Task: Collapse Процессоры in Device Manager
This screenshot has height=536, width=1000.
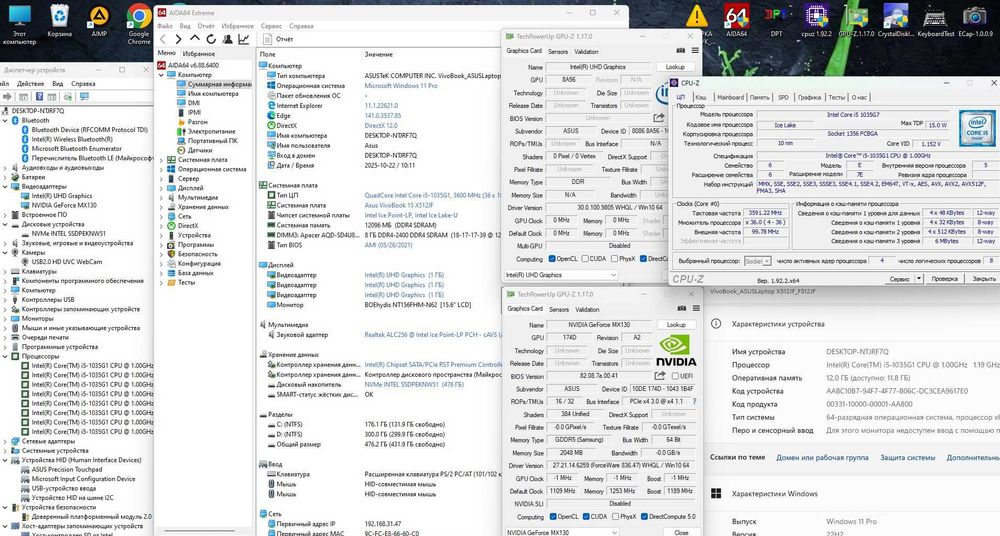Action: (6, 356)
